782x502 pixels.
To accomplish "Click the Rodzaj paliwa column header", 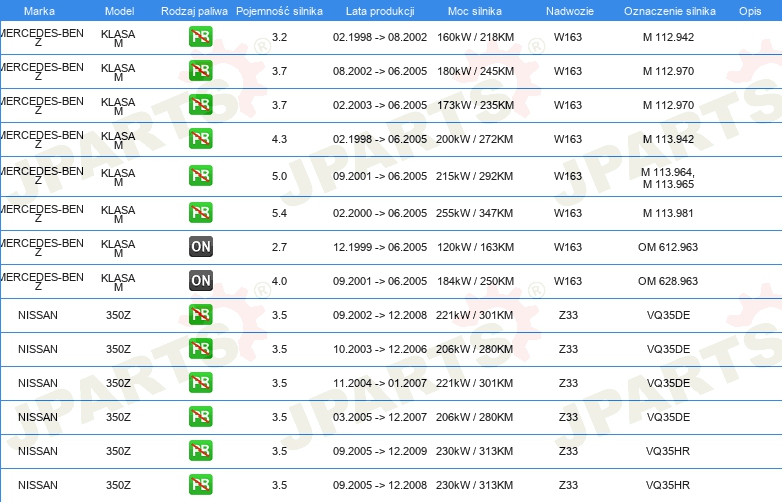I will coord(194,11).
